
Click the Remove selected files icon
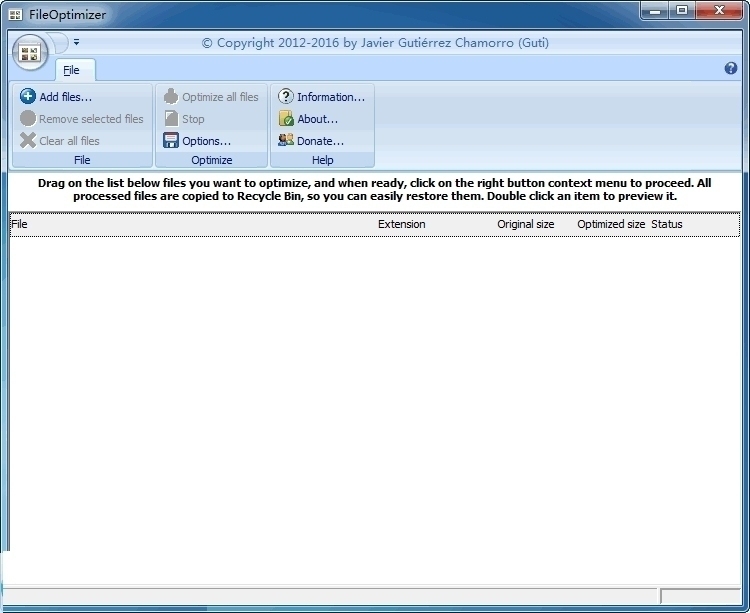28,119
